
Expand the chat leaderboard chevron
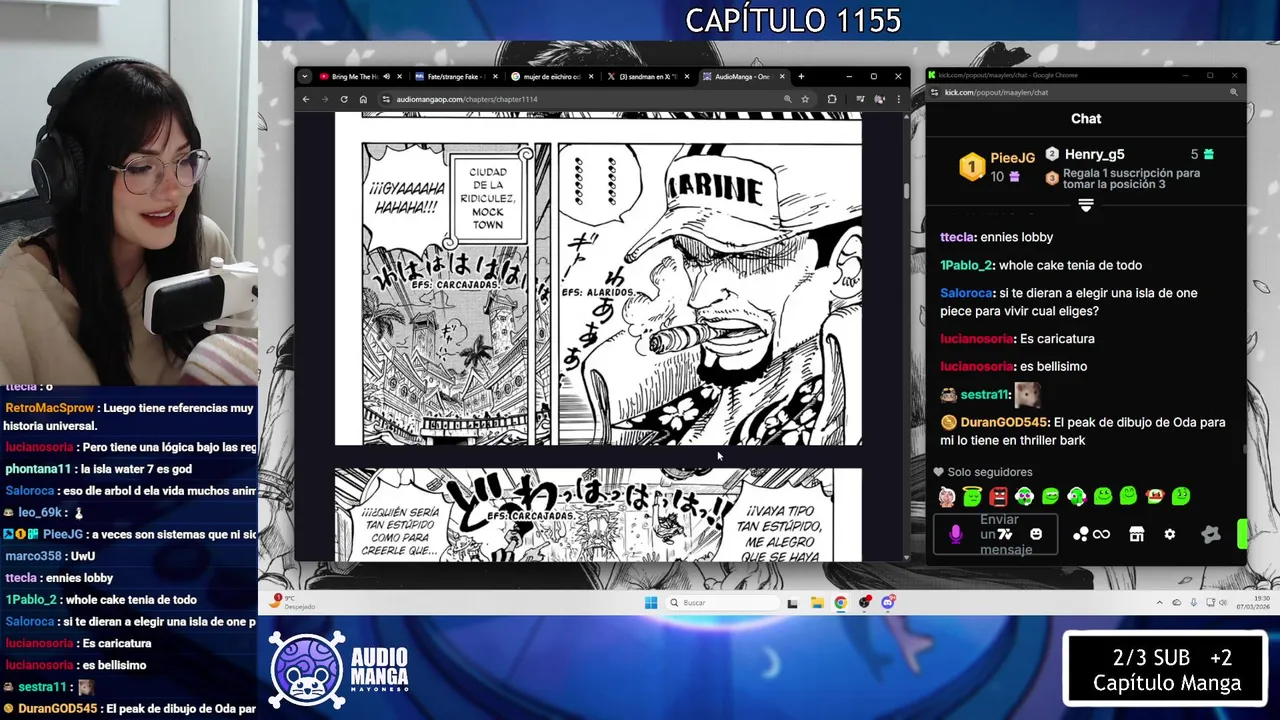point(1086,205)
